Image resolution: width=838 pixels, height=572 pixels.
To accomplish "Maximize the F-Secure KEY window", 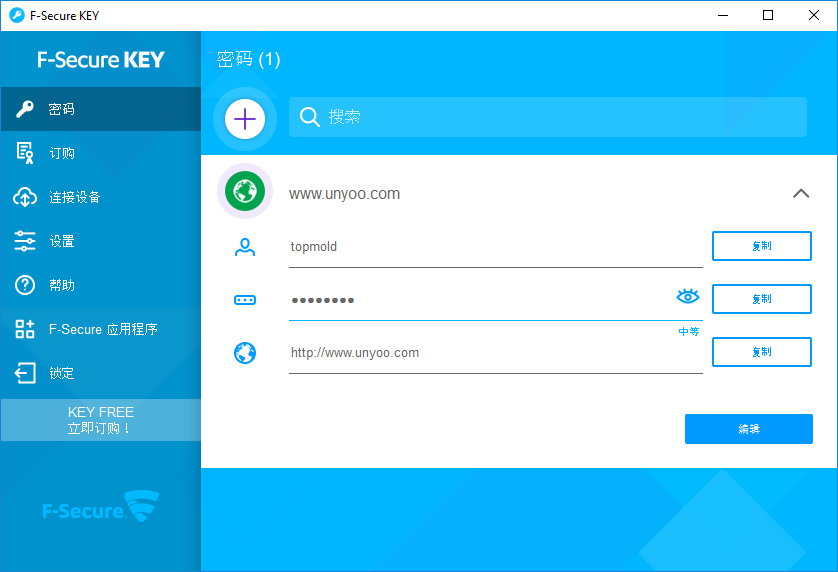I will (x=768, y=16).
